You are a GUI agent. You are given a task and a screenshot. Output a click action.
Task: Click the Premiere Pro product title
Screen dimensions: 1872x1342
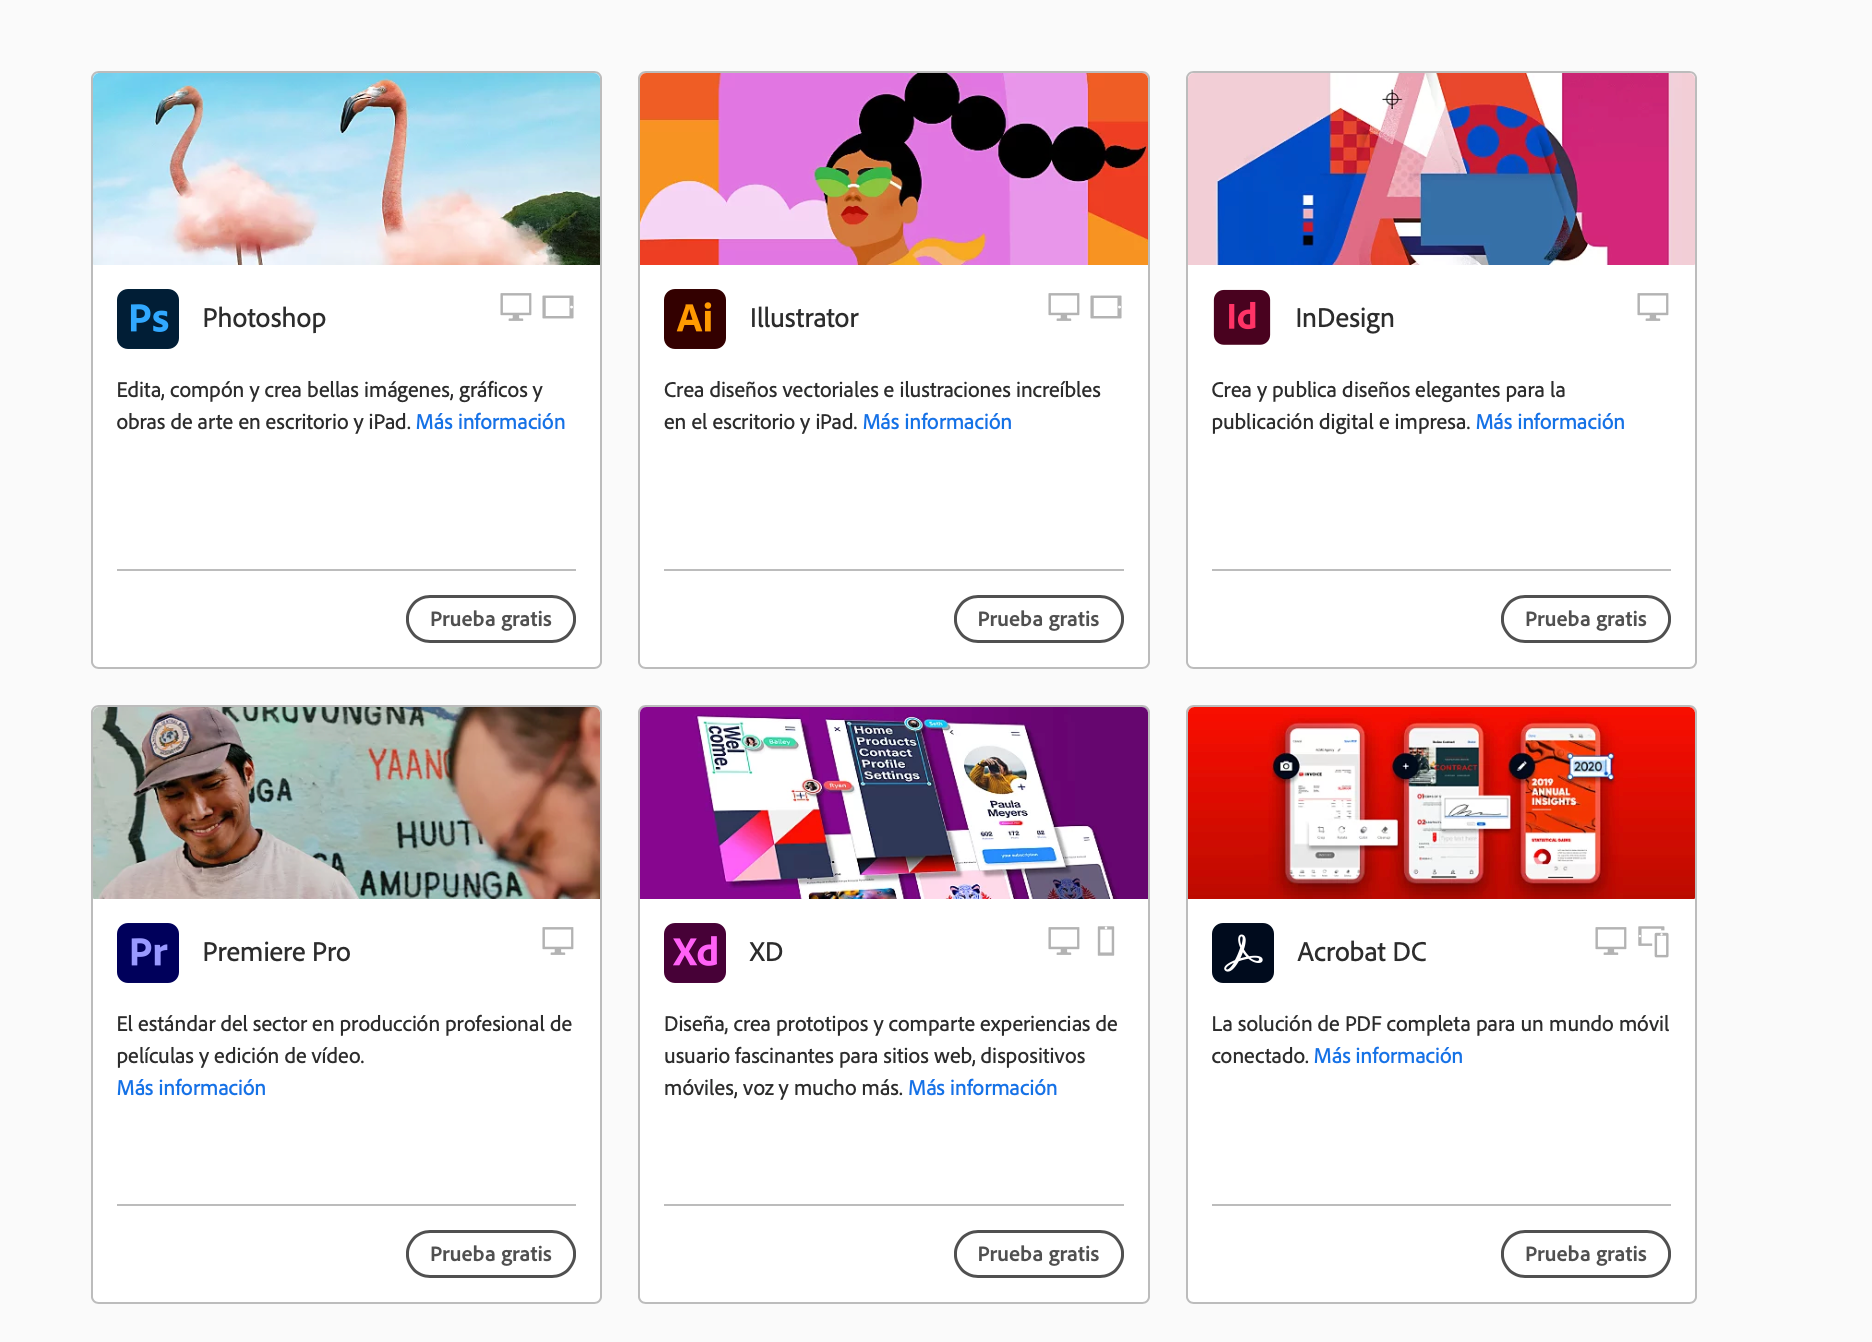276,952
